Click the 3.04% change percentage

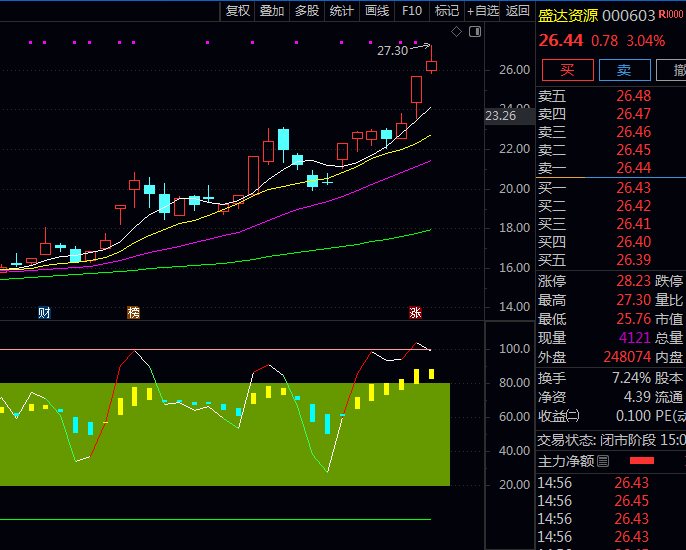[x=646, y=41]
